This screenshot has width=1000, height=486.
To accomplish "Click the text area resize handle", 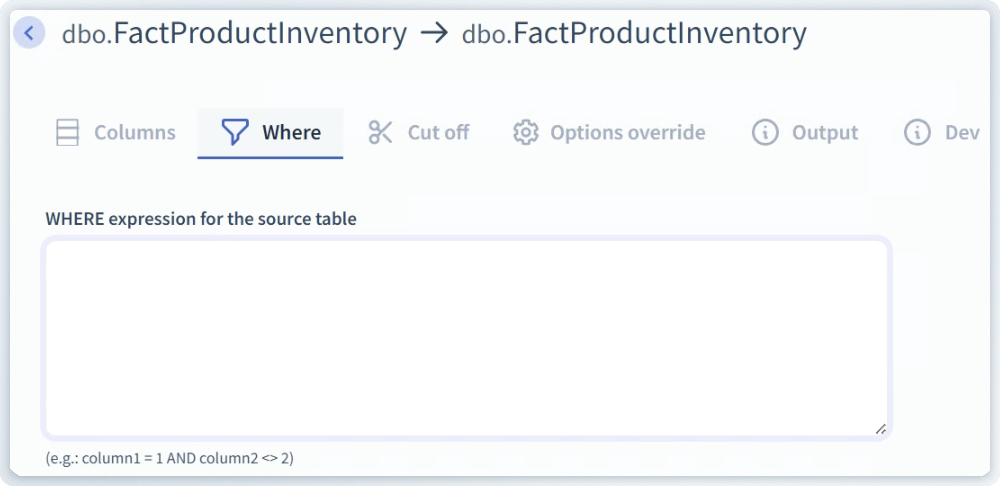I will point(880,428).
